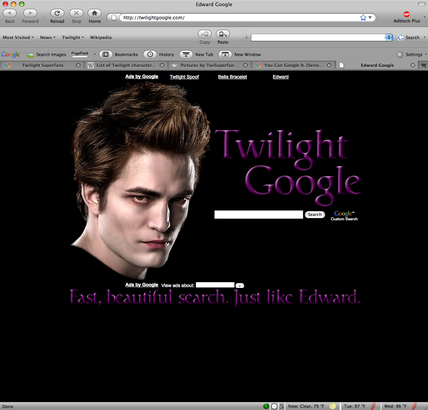Click the white circle status bar icon

[x=274, y=406]
